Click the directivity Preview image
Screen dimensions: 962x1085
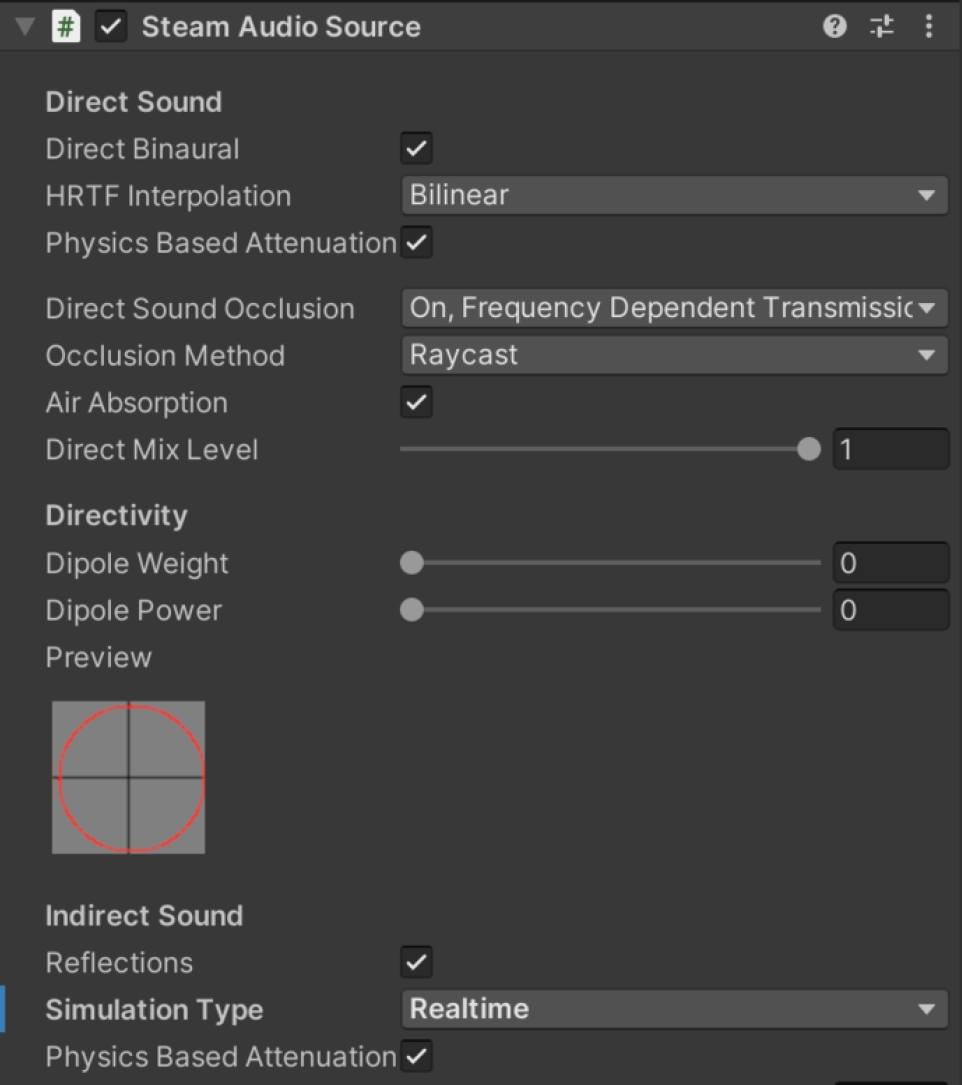(x=128, y=777)
